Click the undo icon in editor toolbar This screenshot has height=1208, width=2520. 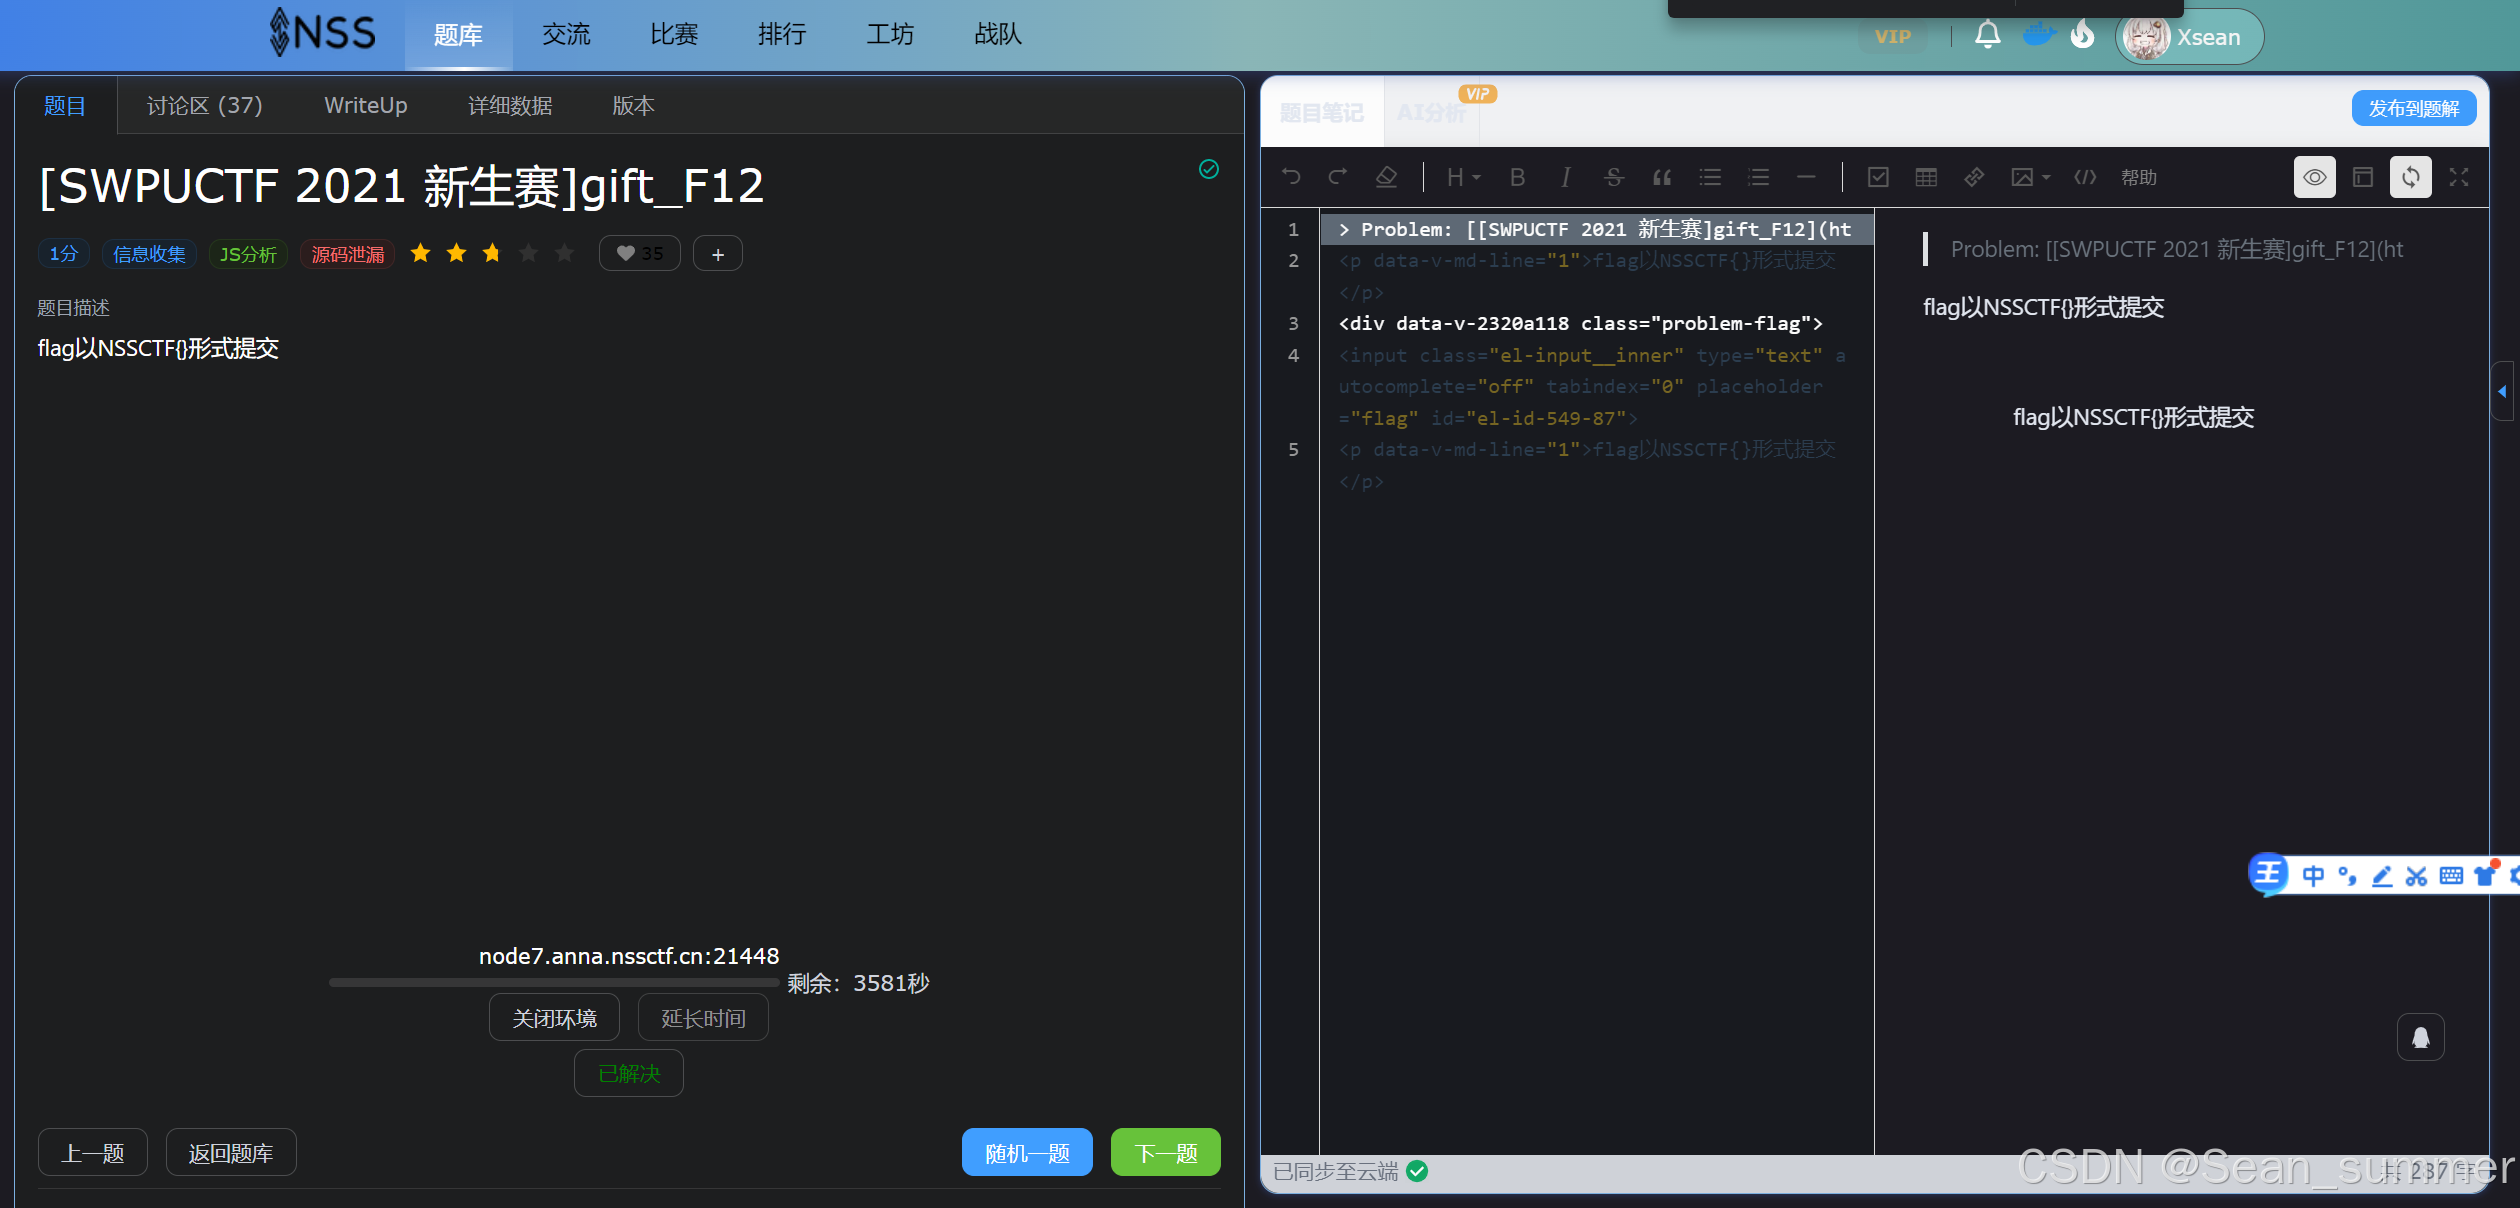point(1291,177)
